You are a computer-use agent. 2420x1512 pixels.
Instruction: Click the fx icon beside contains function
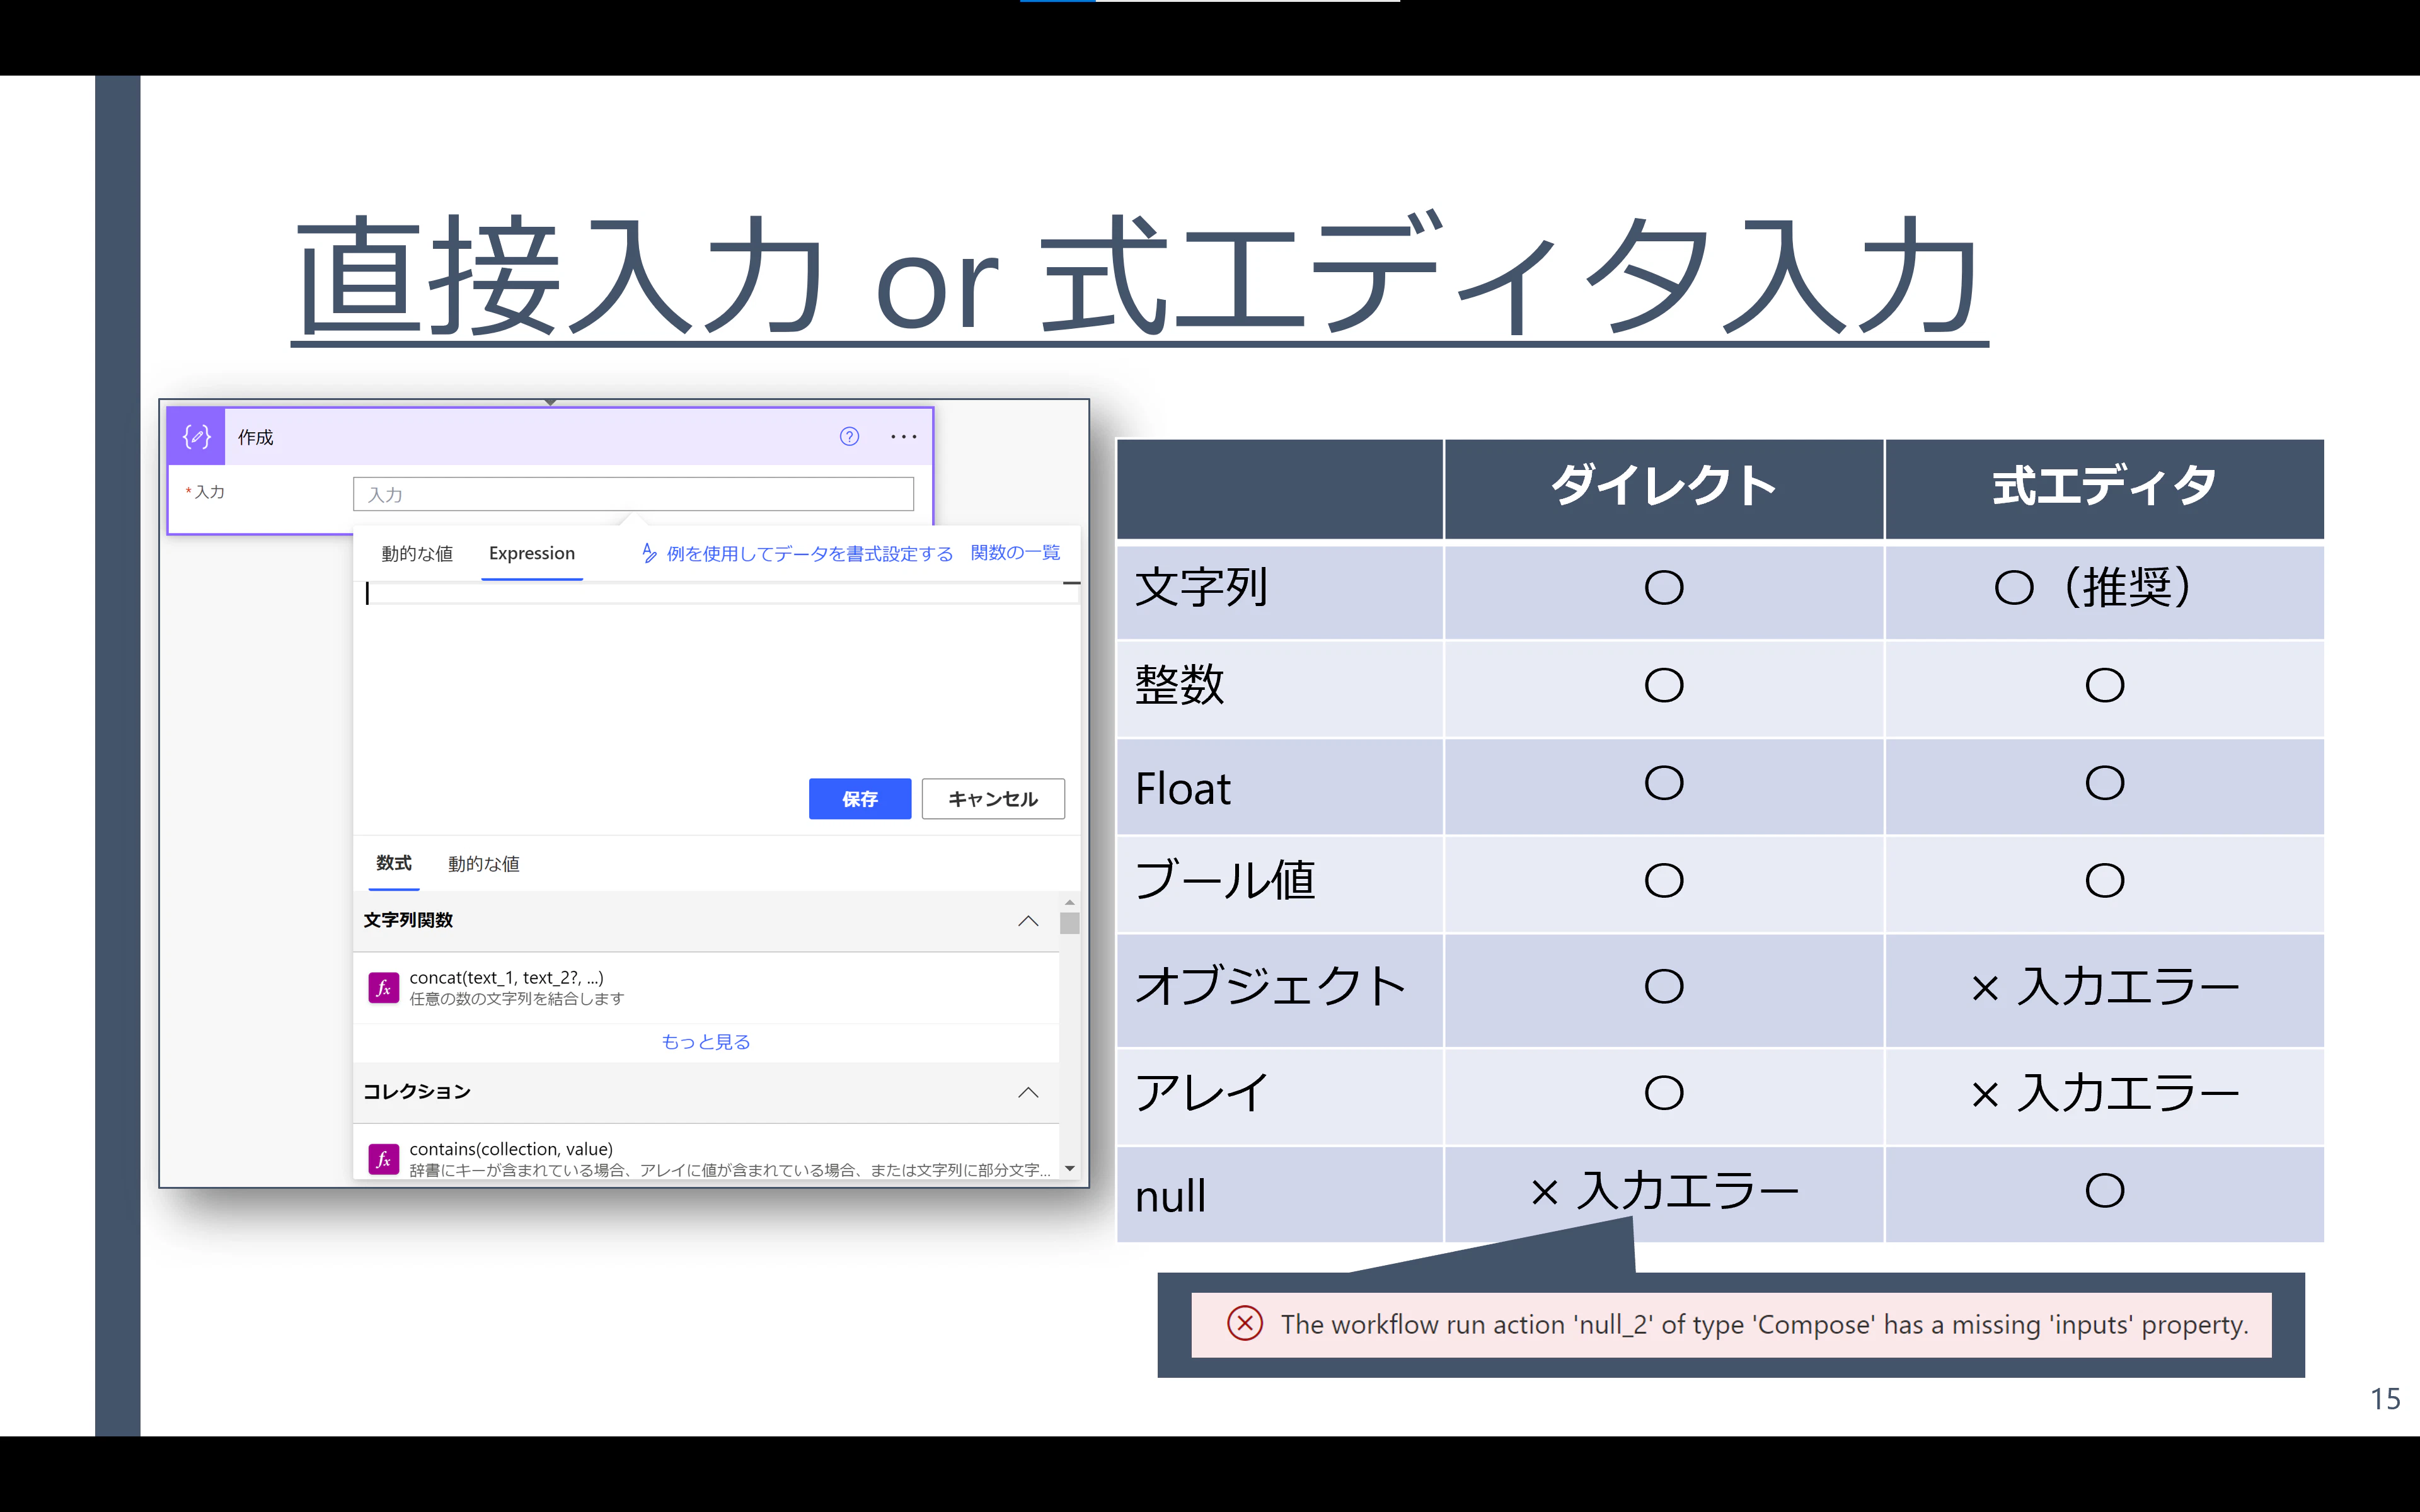[383, 1159]
